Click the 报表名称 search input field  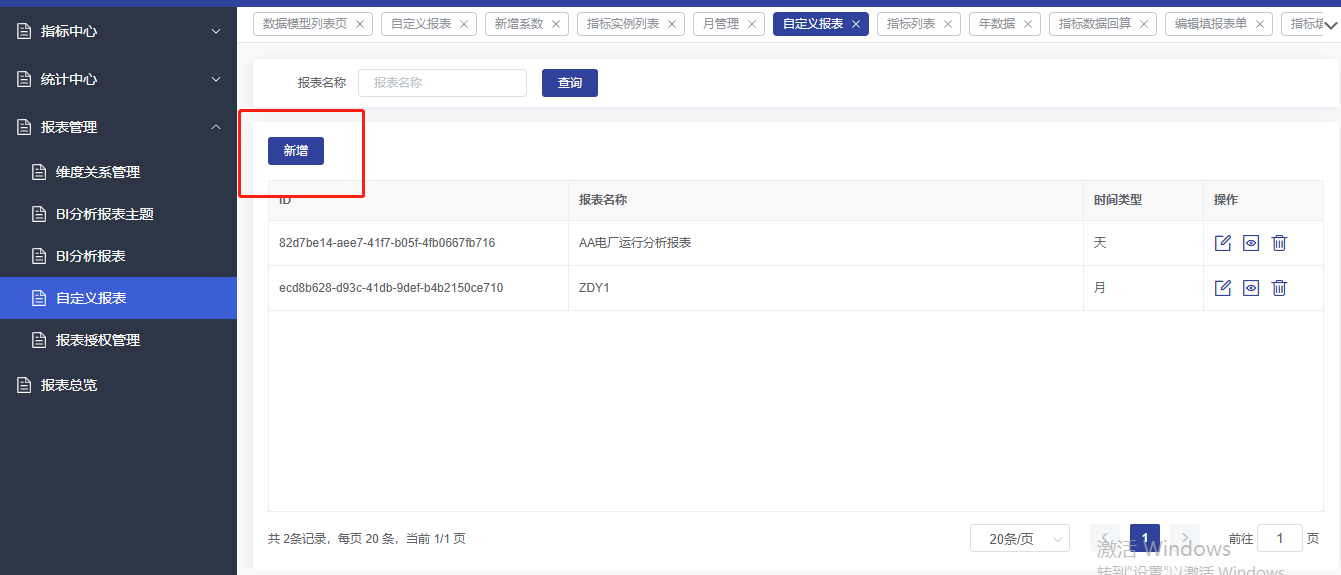coord(442,83)
